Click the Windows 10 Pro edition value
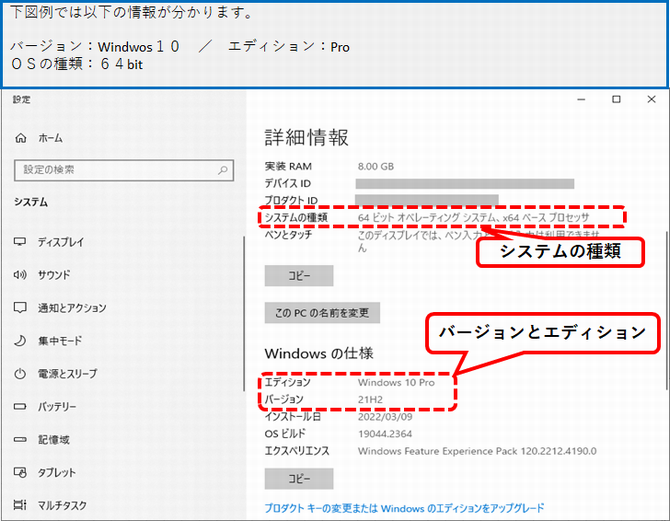 (x=396, y=382)
